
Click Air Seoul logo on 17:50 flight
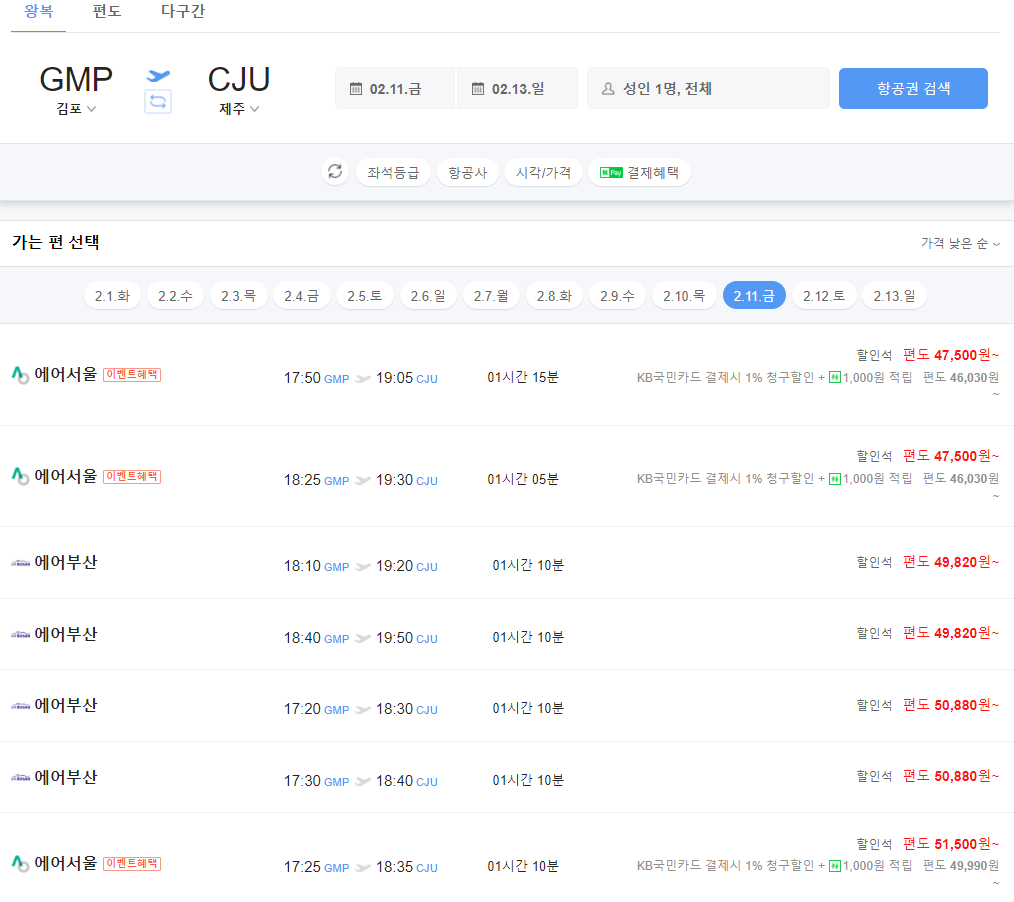point(20,375)
